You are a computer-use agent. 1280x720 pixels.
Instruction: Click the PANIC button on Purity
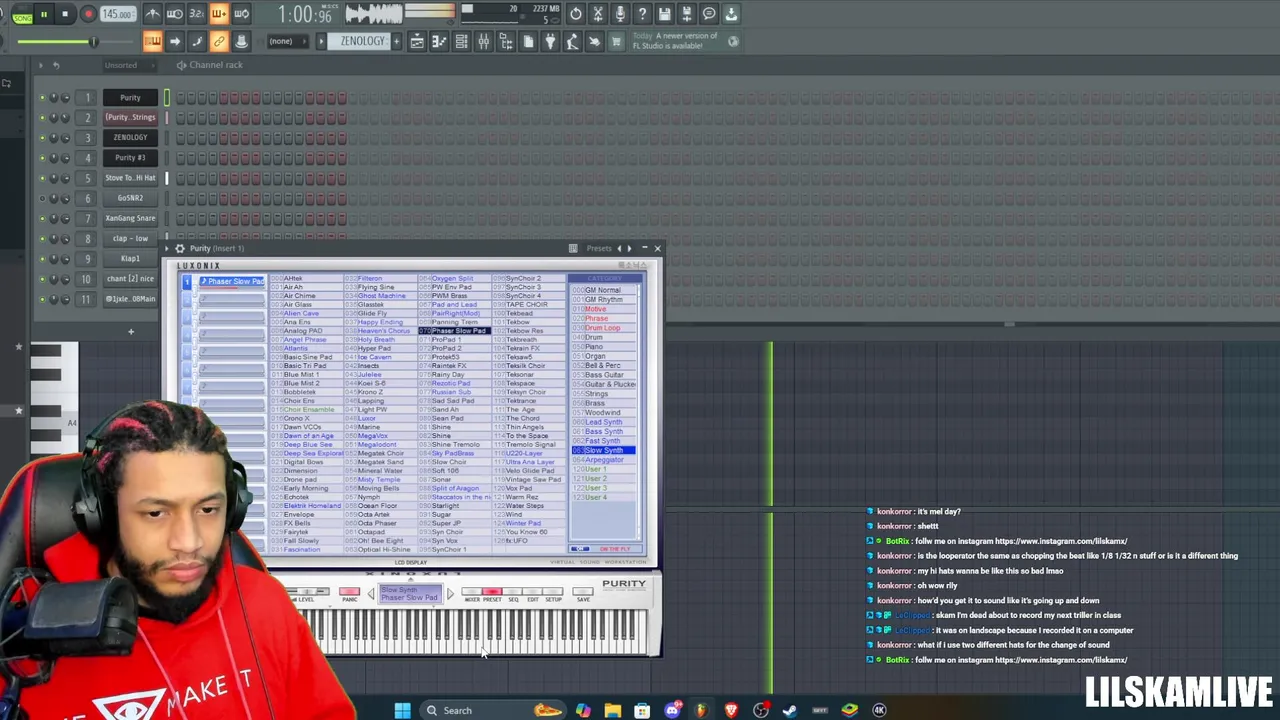click(349, 592)
